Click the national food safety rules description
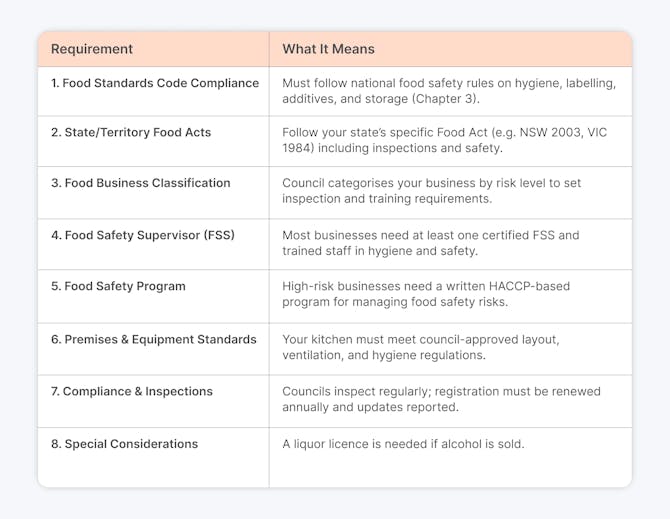The image size is (670, 519). [442, 91]
